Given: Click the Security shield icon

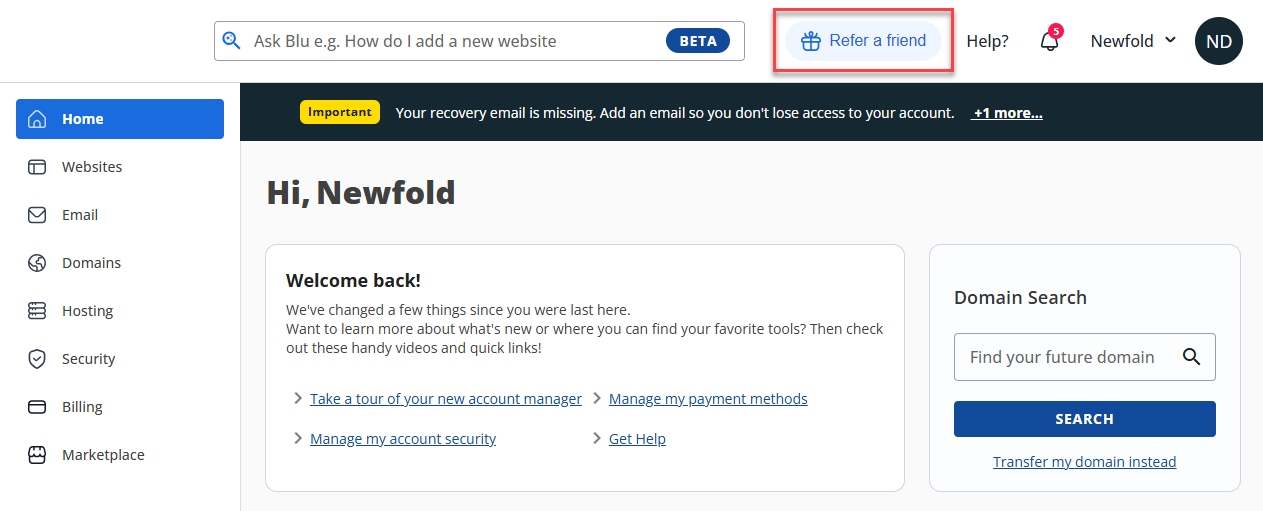Looking at the screenshot, I should tap(37, 359).
